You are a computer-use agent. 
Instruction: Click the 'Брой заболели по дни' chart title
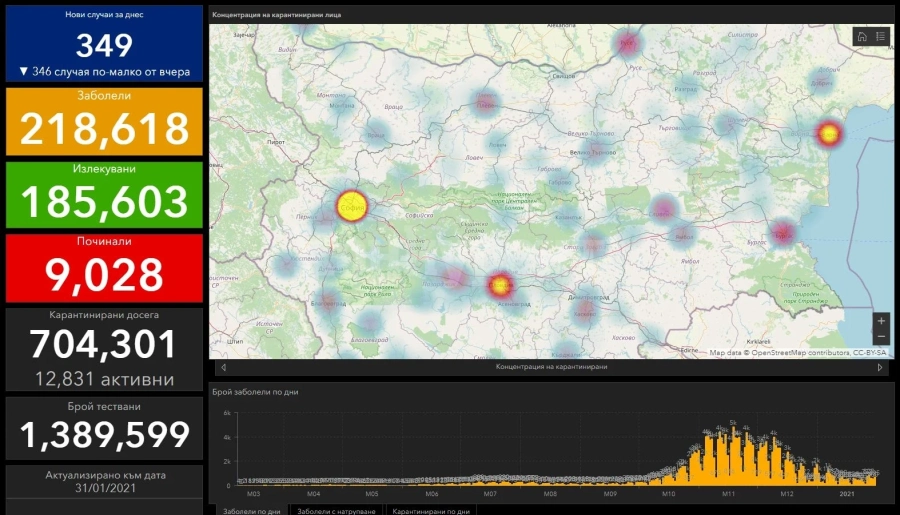coord(255,392)
